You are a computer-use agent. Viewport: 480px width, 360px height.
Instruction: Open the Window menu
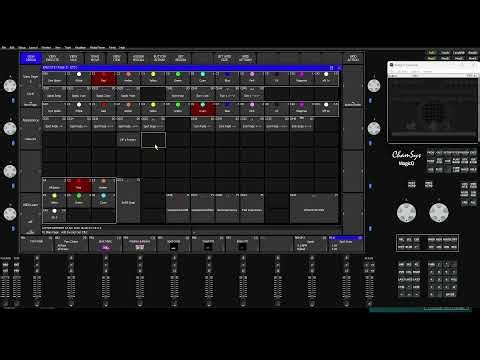(46, 48)
